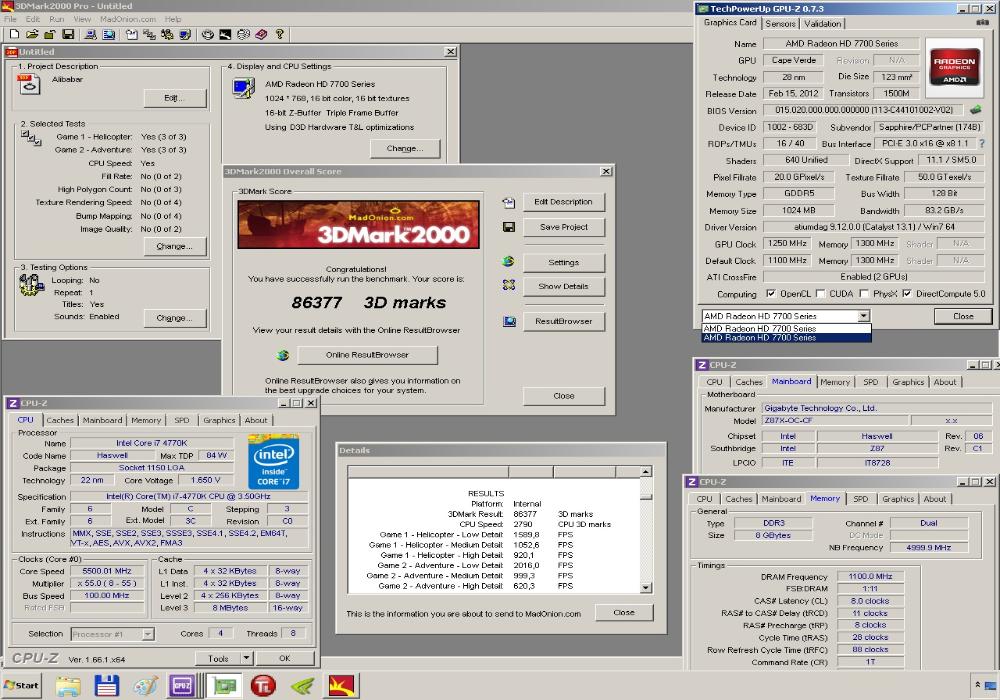Open the Caches tab in left CPU-Z window

point(60,420)
